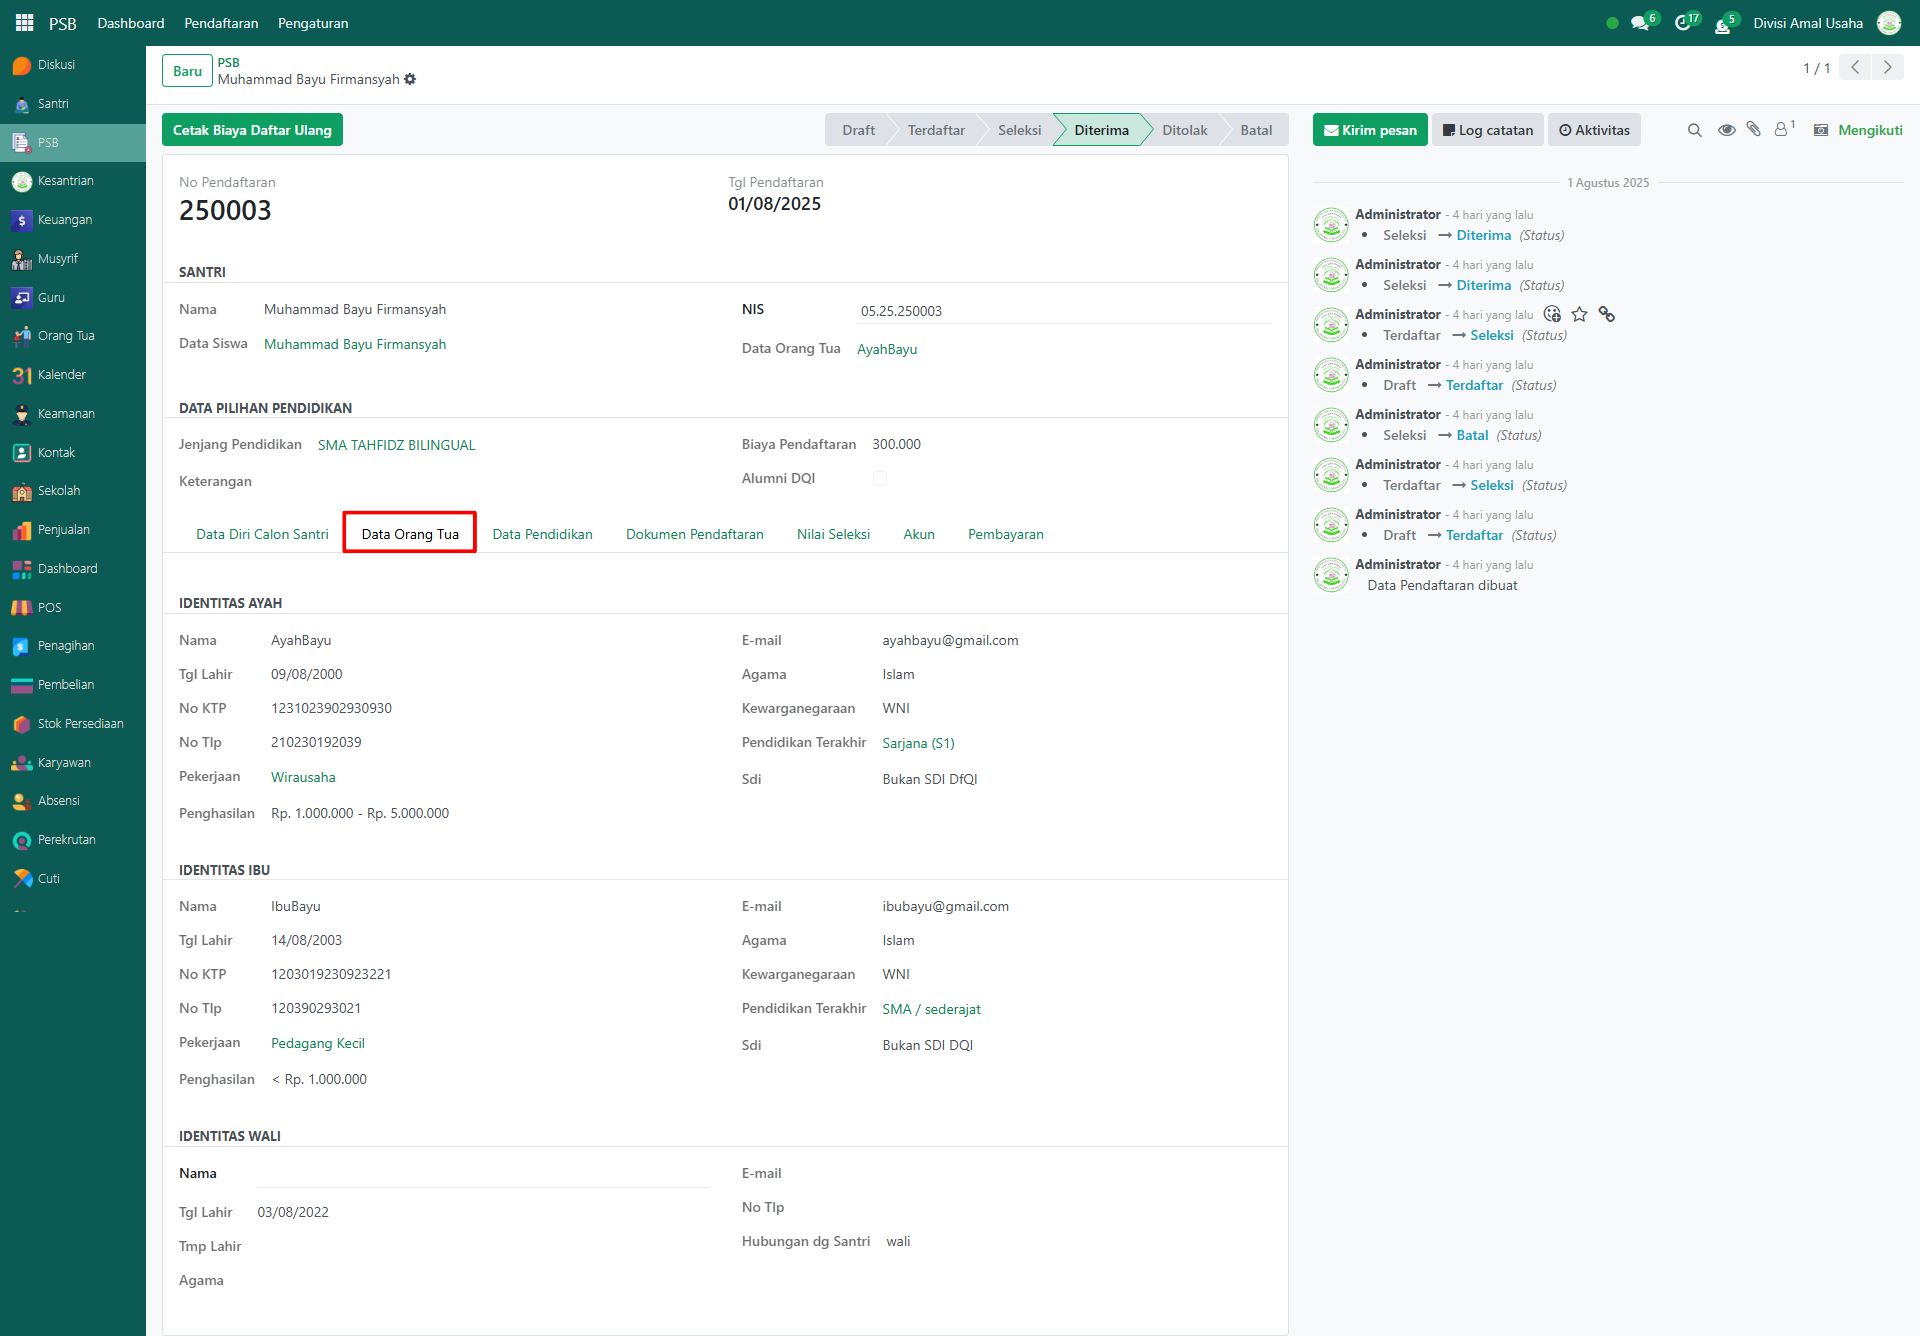Open gear actions menu beside record name
This screenshot has width=1920, height=1336.
coord(410,79)
